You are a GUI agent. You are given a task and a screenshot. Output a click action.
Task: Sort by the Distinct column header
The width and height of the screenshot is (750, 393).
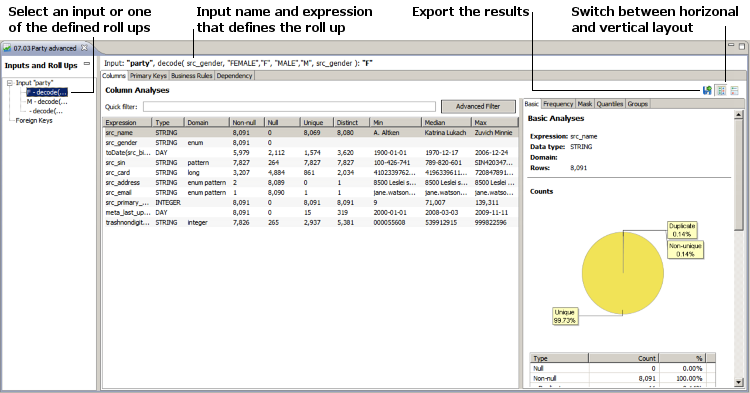352,122
